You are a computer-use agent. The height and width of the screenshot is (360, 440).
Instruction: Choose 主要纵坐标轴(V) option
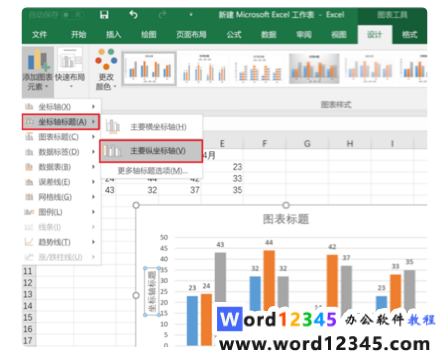tap(151, 151)
